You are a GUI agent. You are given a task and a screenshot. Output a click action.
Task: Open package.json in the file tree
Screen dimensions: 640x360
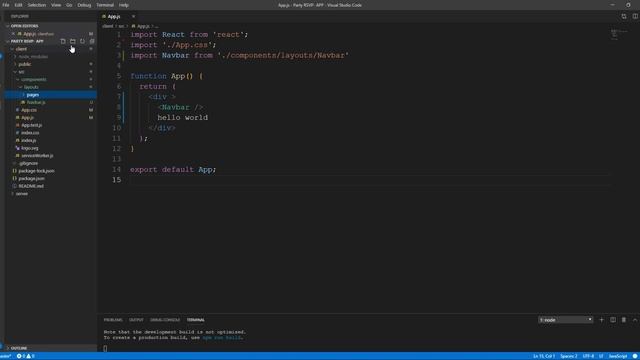tap(31, 179)
